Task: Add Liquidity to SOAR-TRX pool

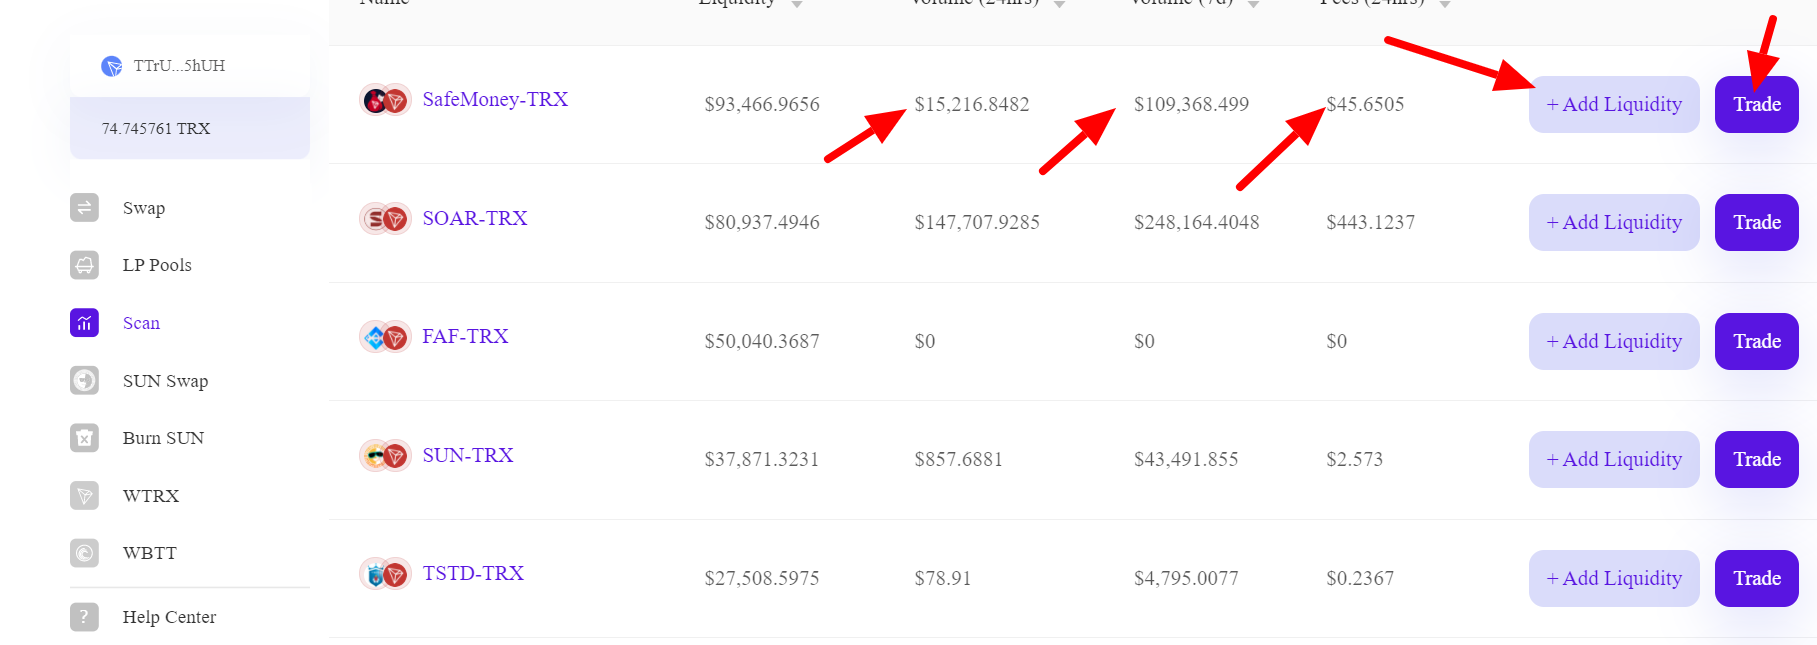Action: [1614, 222]
